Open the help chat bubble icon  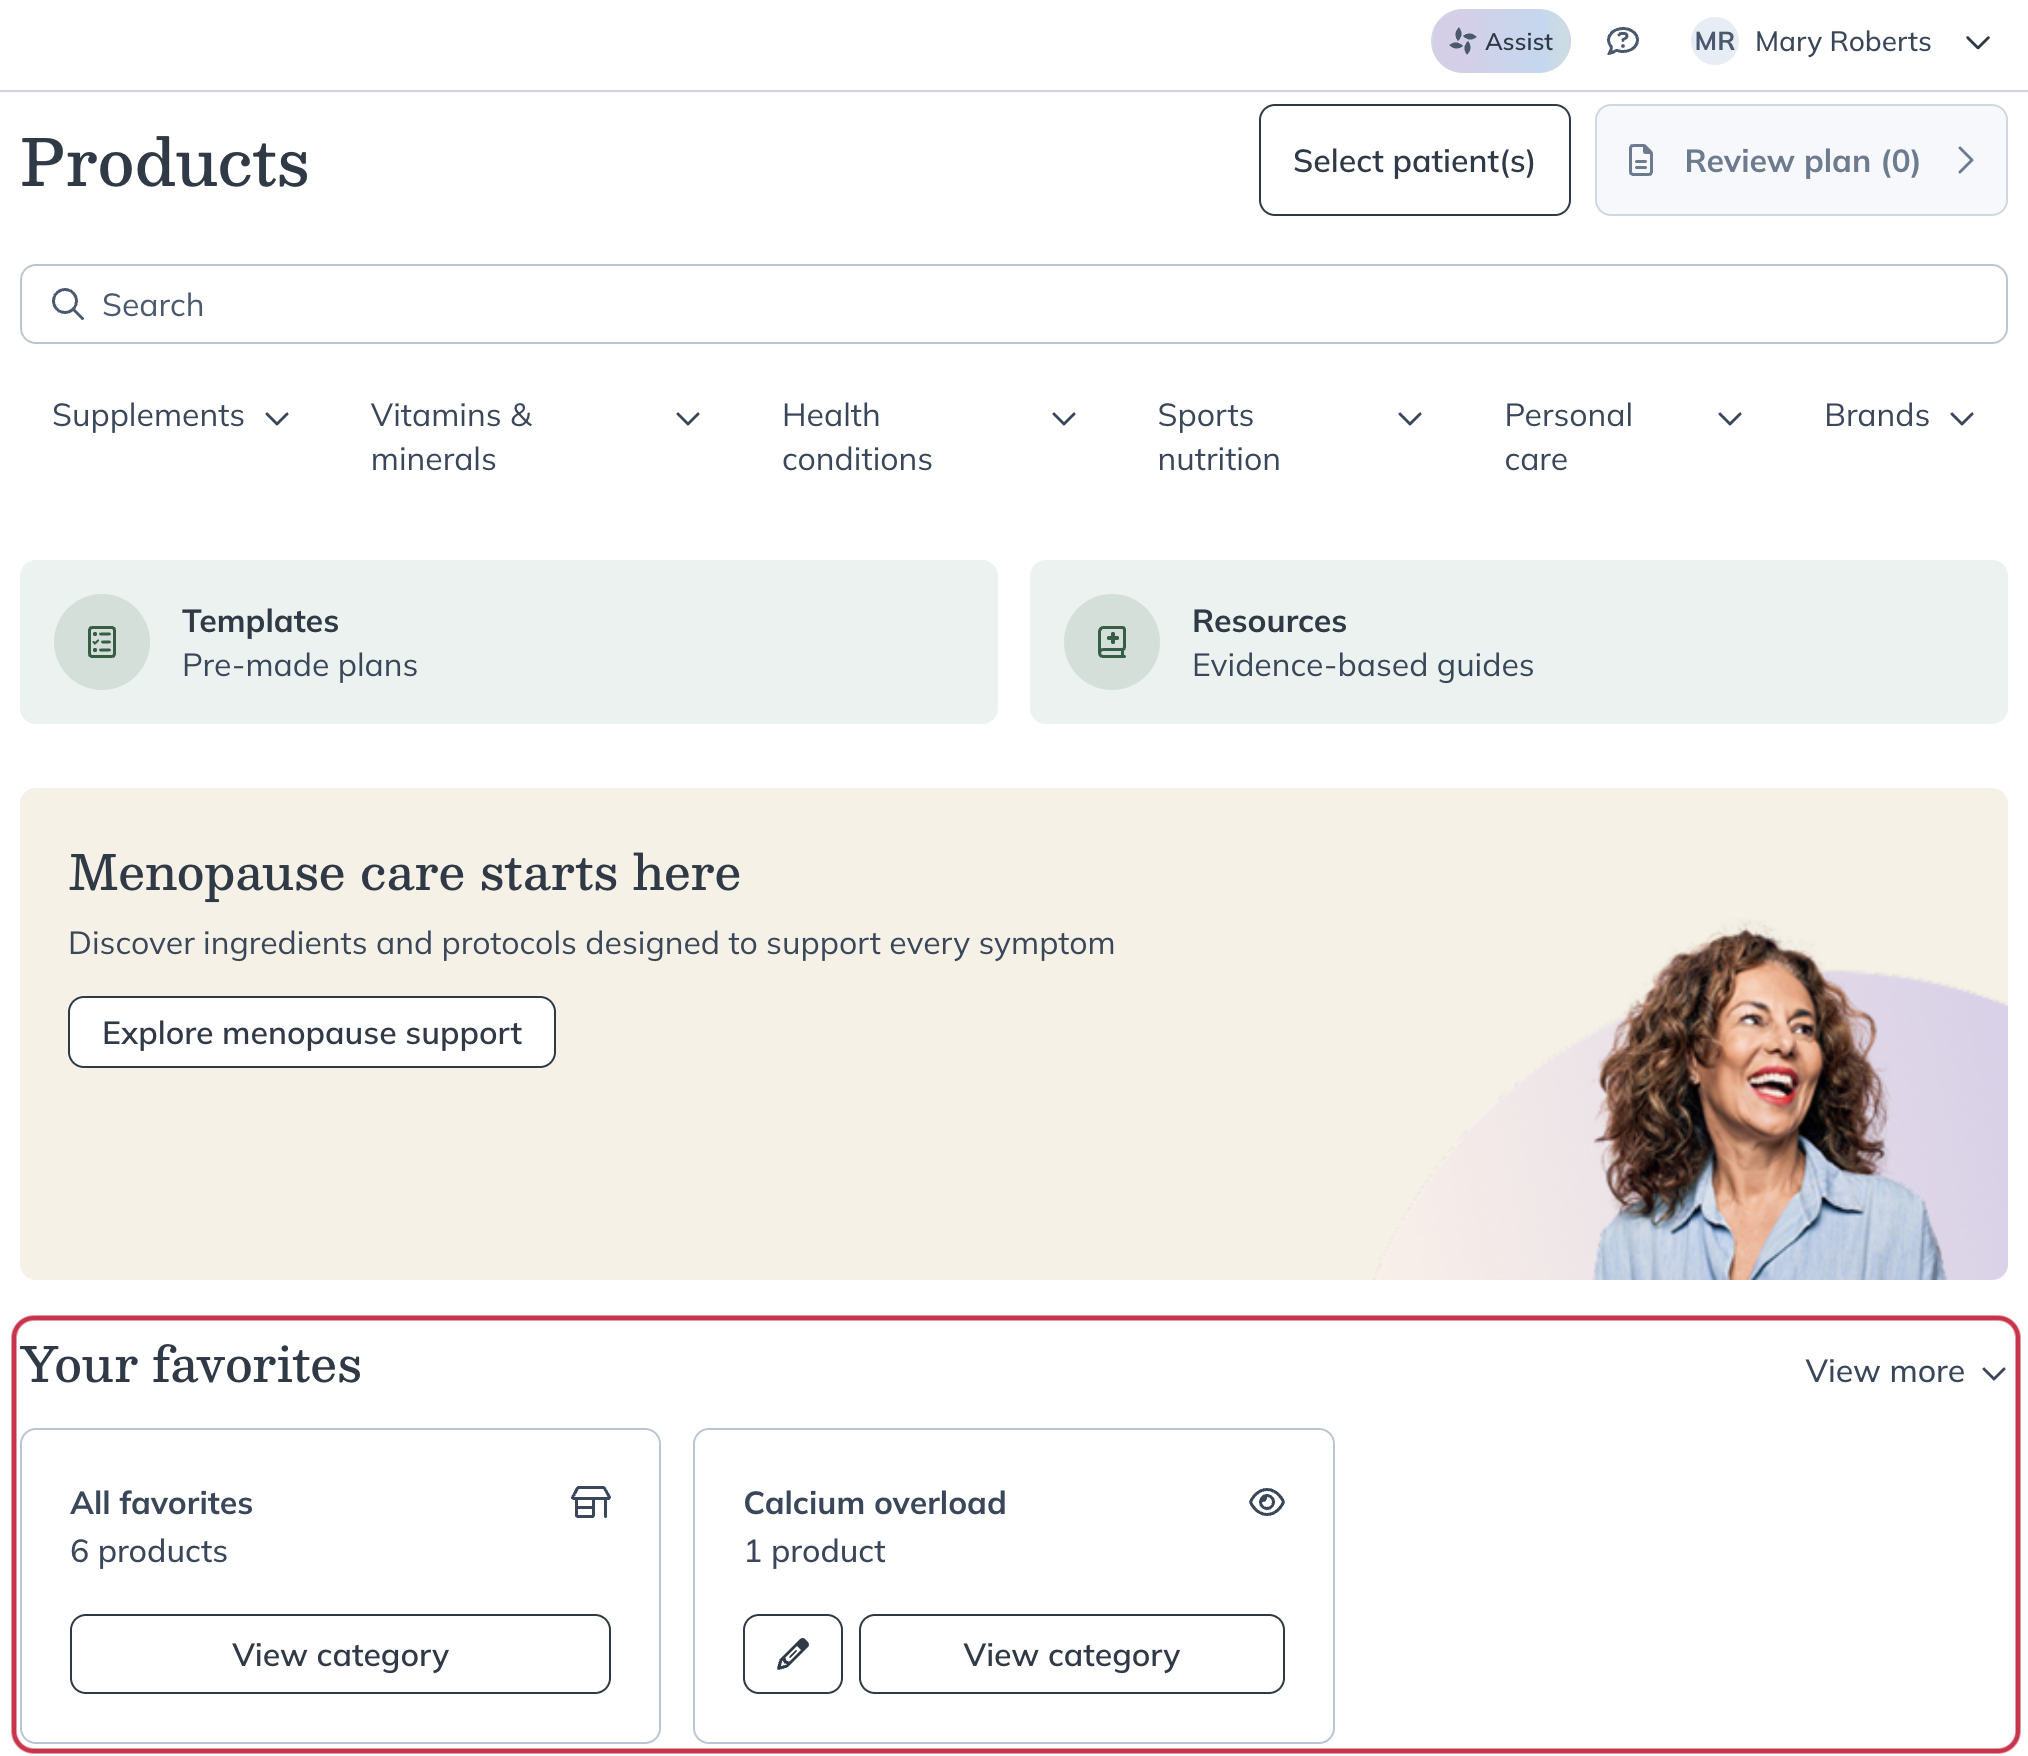1622,41
